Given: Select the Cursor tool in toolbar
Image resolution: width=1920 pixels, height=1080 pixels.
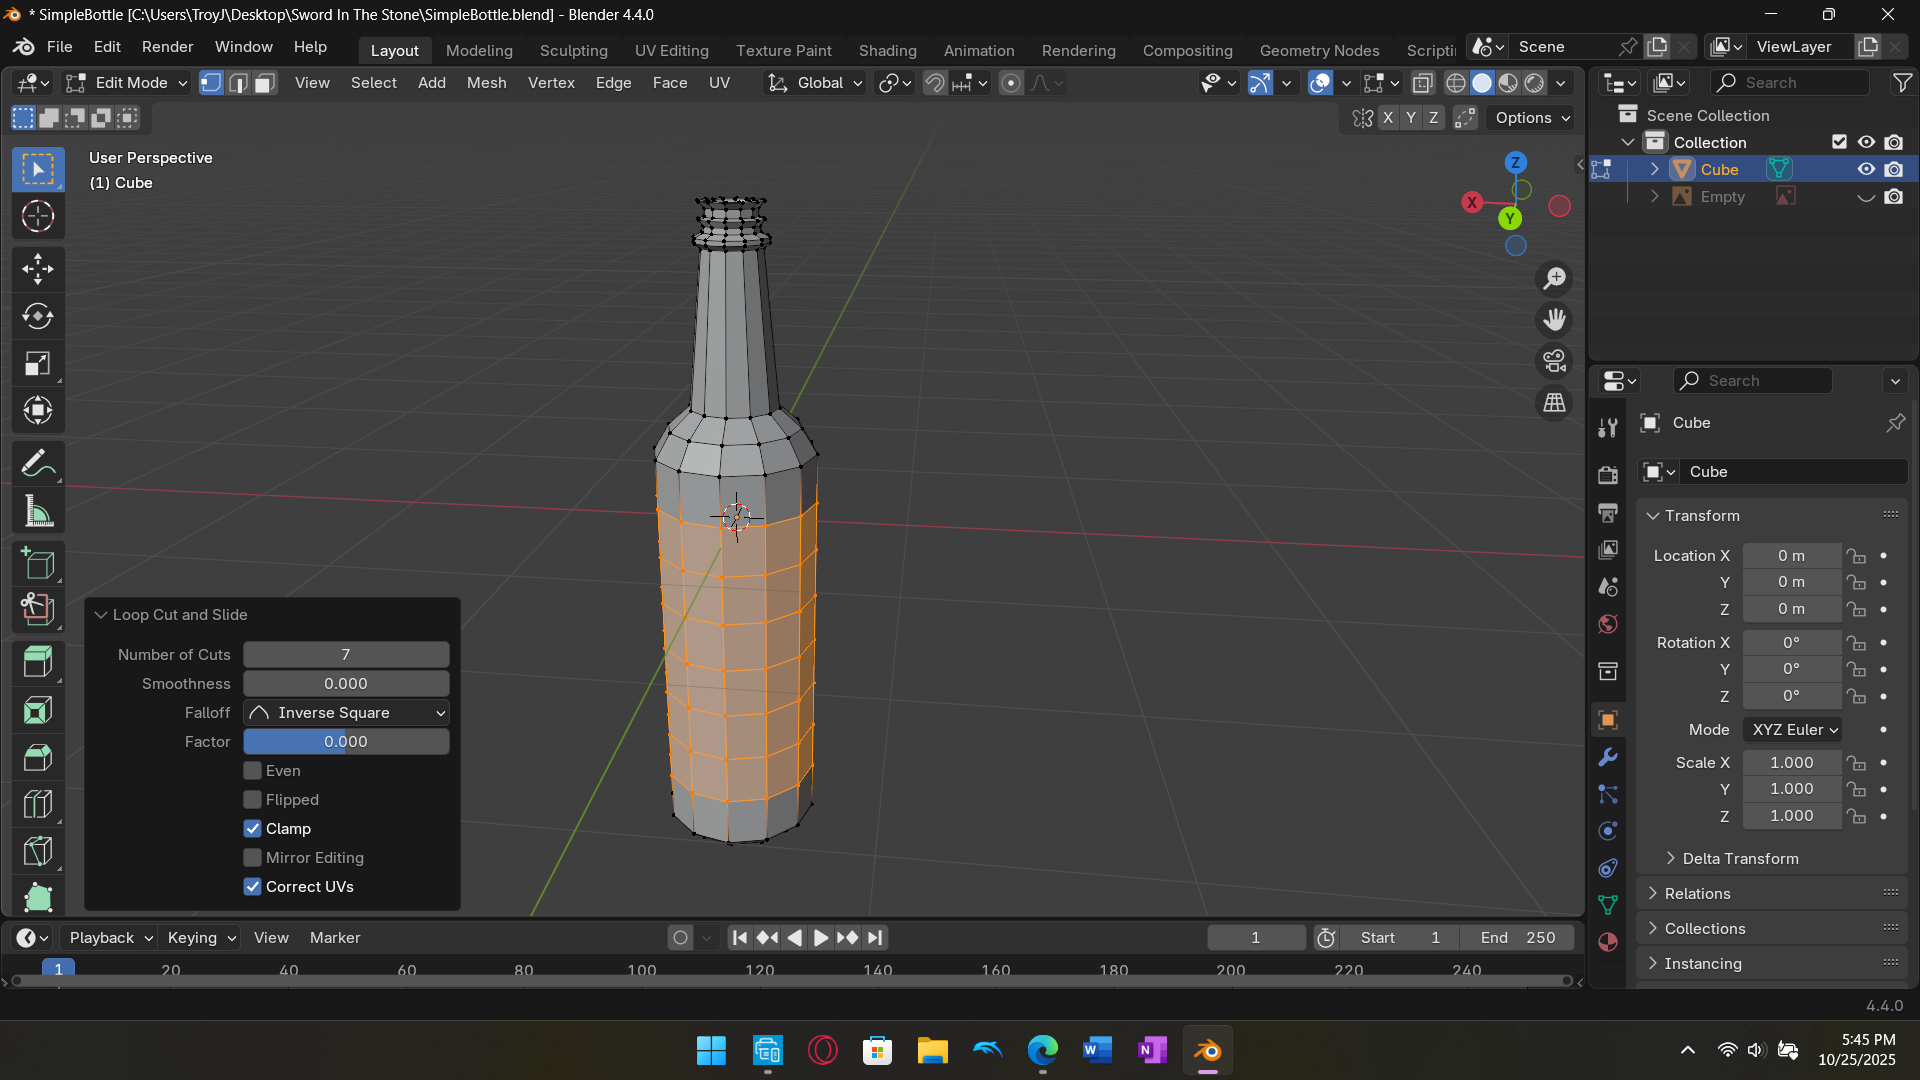Looking at the screenshot, I should (x=38, y=217).
